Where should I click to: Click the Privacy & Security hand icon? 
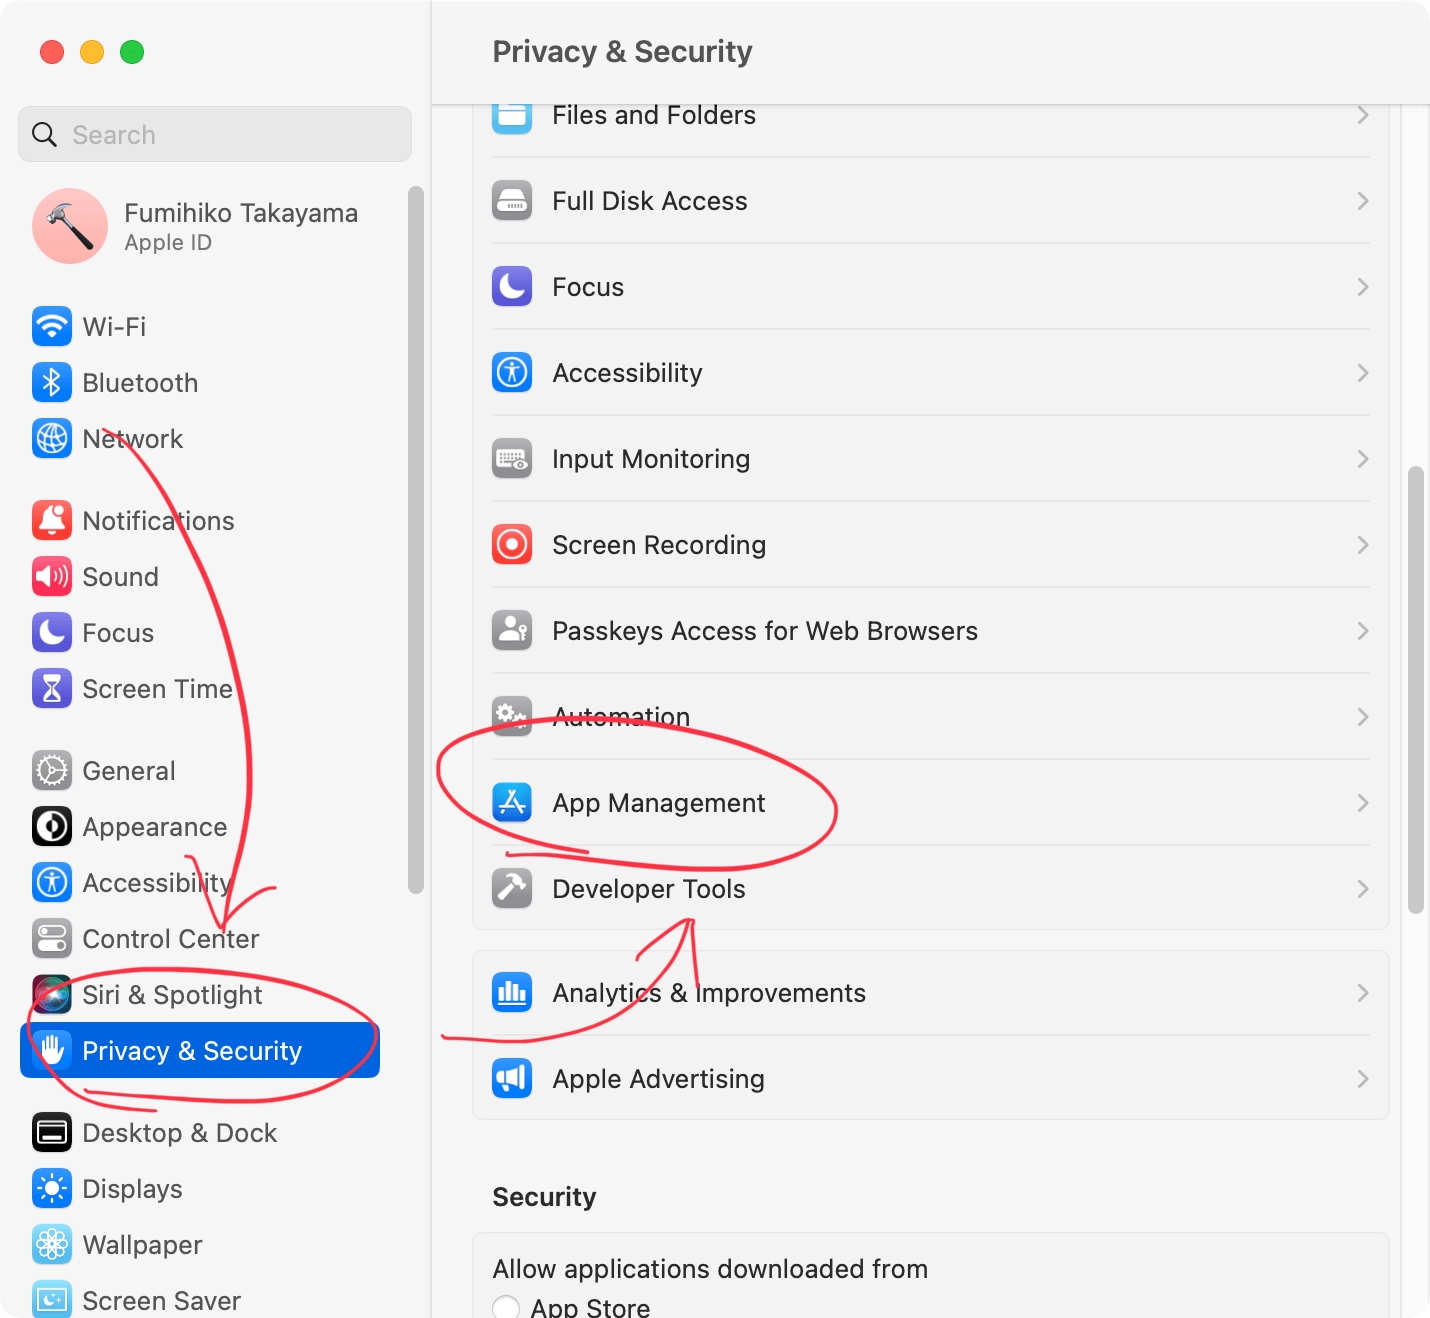pos(52,1050)
